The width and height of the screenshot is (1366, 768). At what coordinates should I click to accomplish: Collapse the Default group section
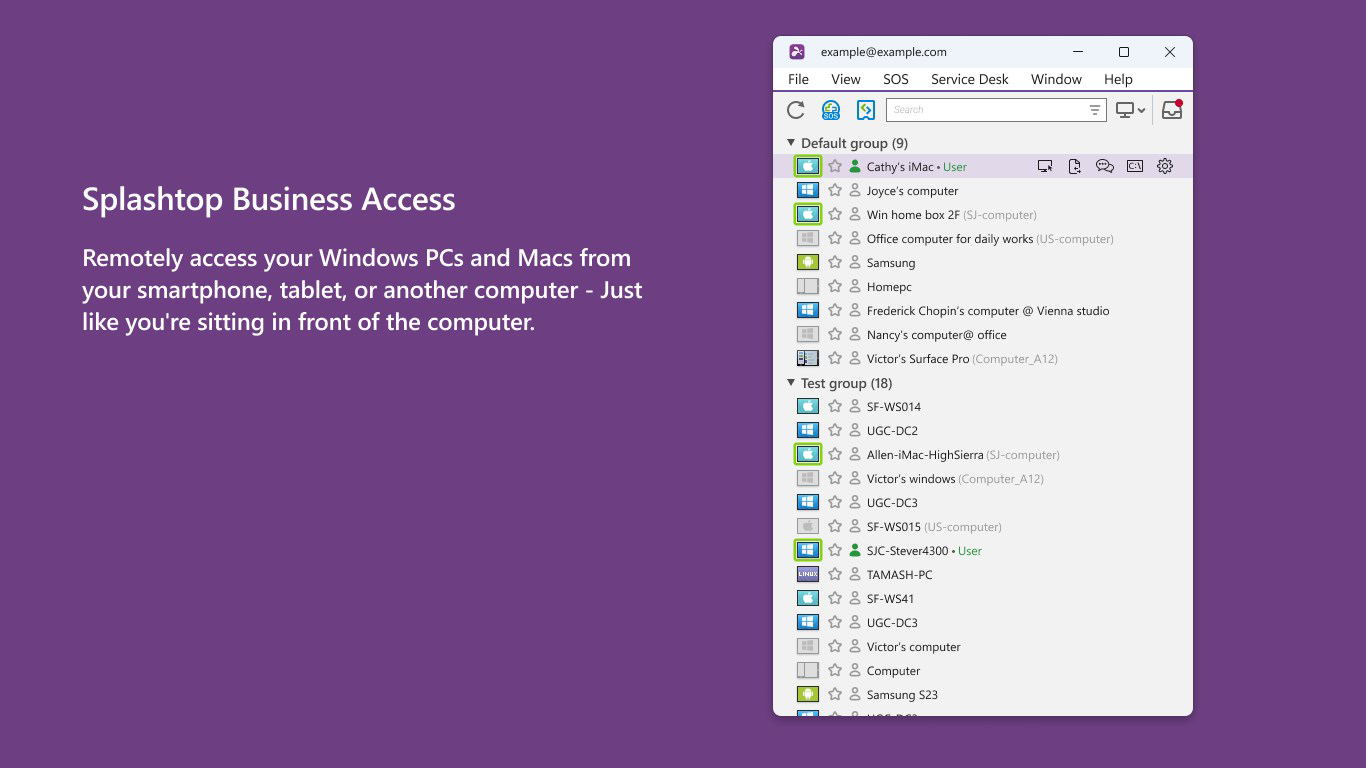[x=789, y=143]
